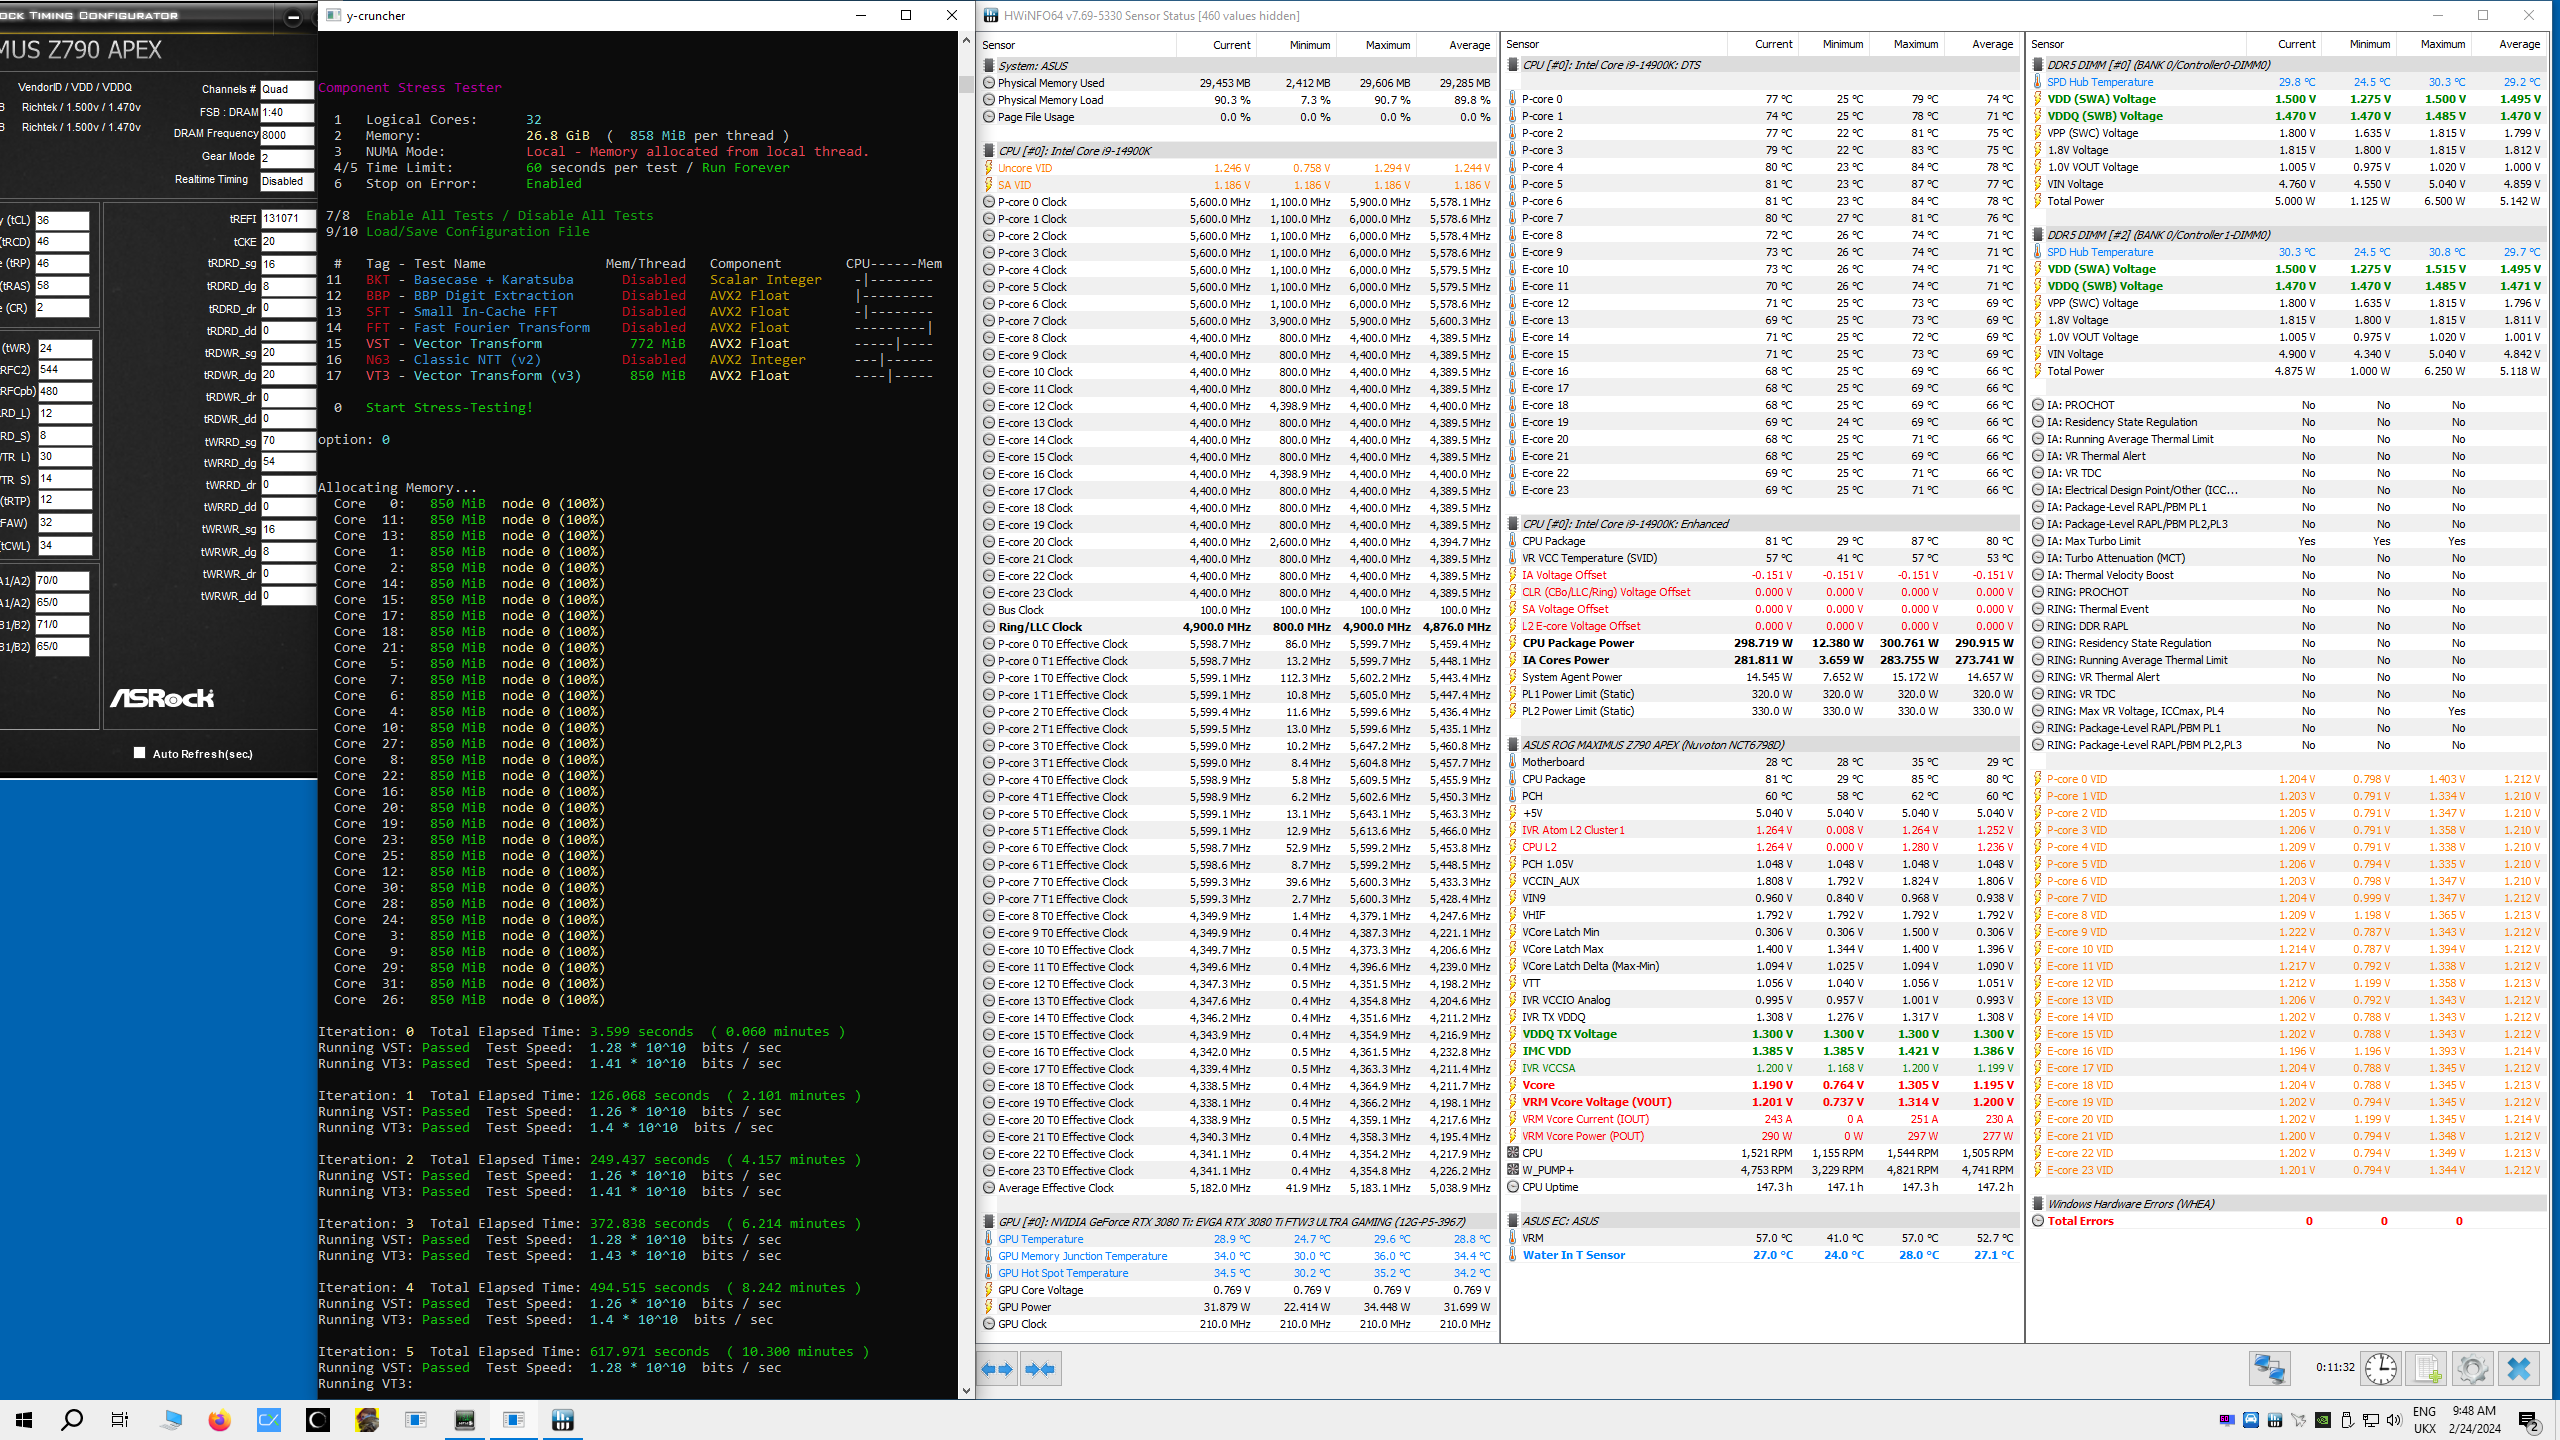Viewport: 2560px width, 1440px height.
Task: Collapse ASUS ROG MAXIMUS Z790 APEX group
Action: click(x=1513, y=745)
